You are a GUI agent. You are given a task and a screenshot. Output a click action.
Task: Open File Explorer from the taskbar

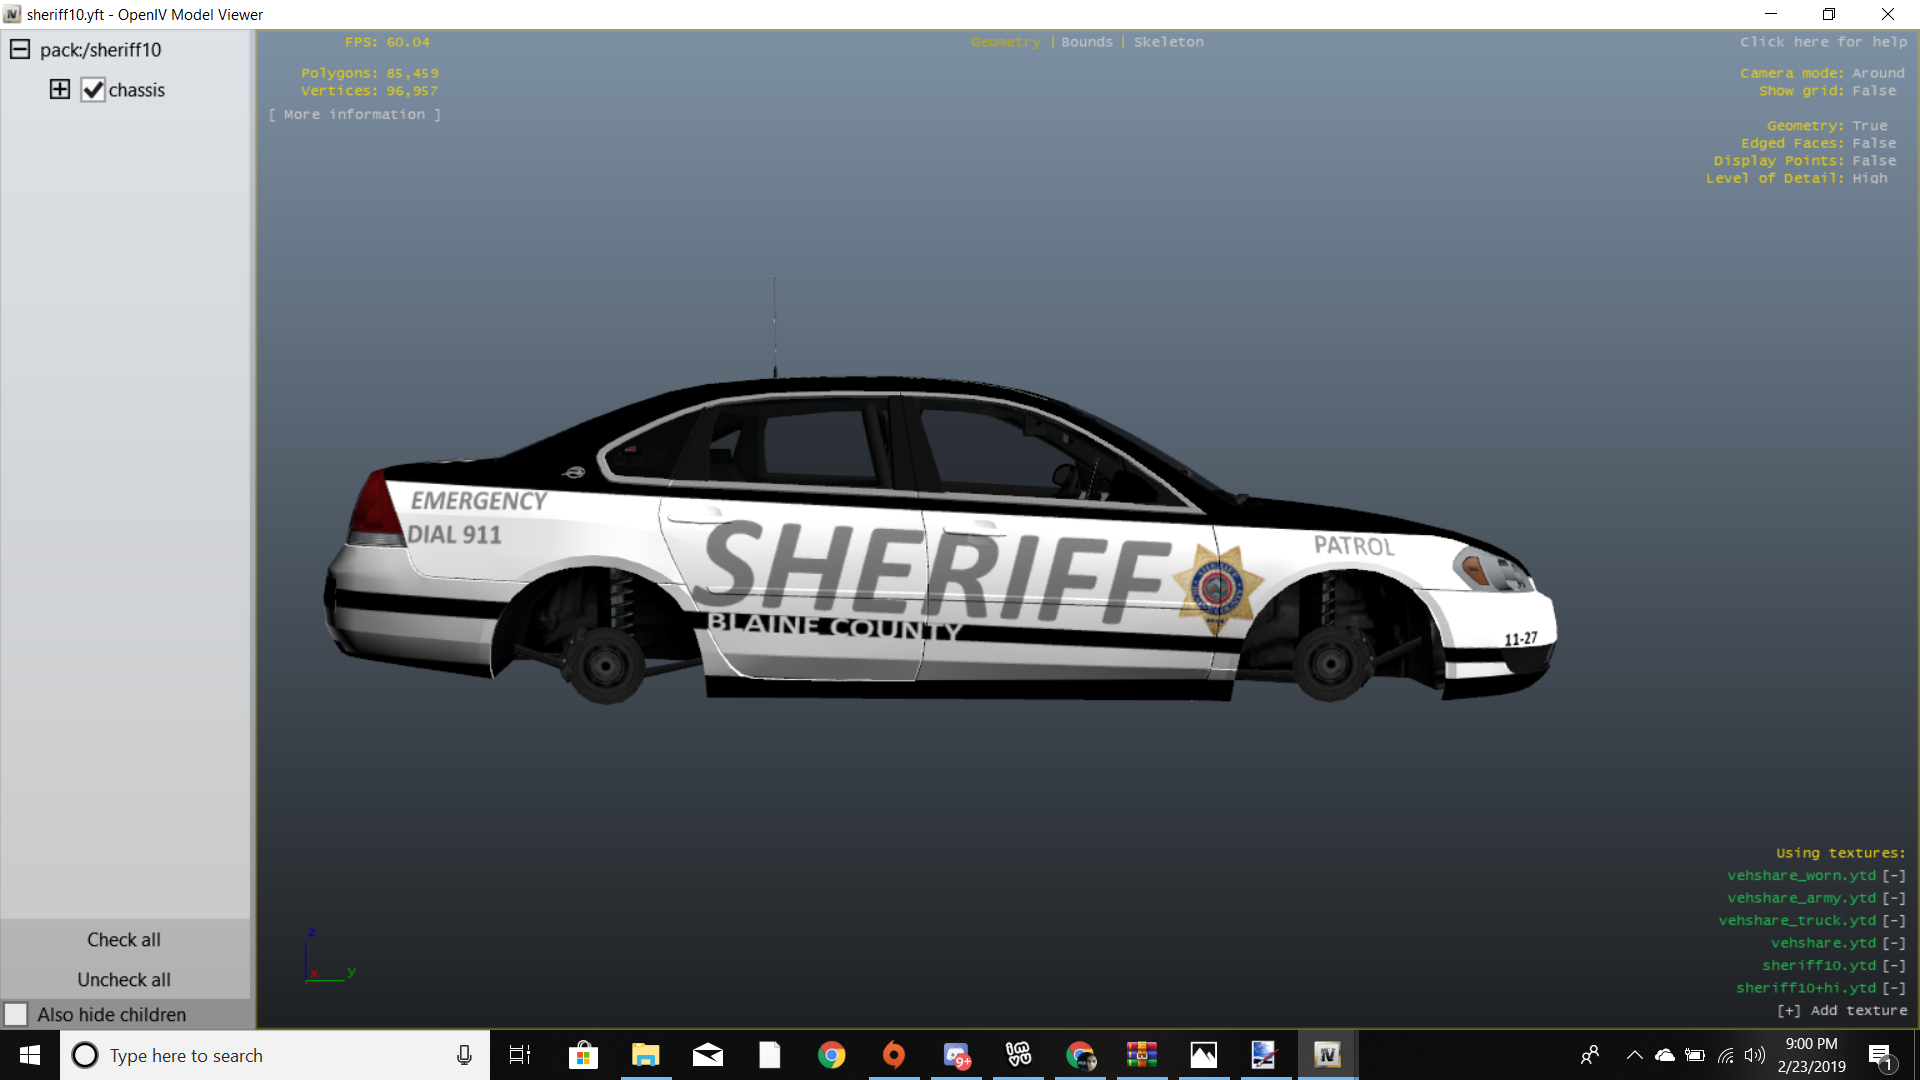tap(645, 1055)
